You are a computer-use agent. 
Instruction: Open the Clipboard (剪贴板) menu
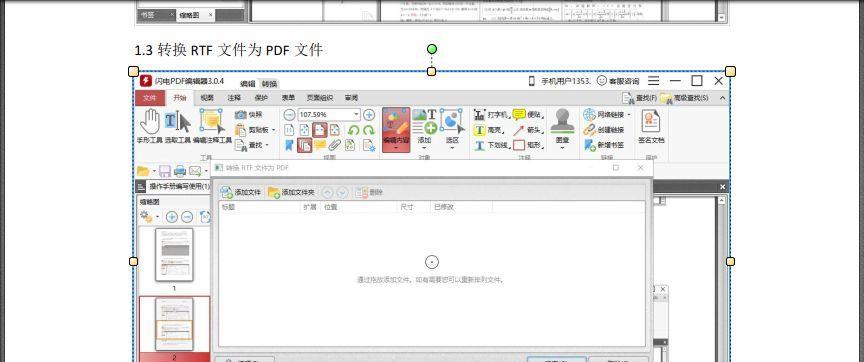click(255, 130)
